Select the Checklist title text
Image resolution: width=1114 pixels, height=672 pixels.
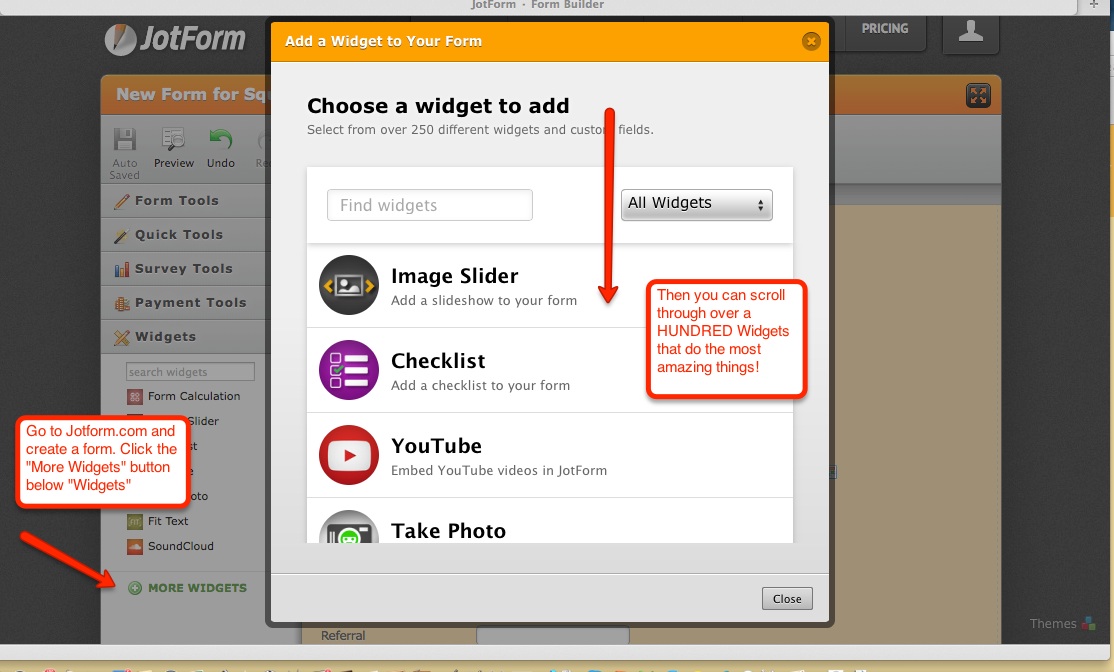tap(438, 361)
